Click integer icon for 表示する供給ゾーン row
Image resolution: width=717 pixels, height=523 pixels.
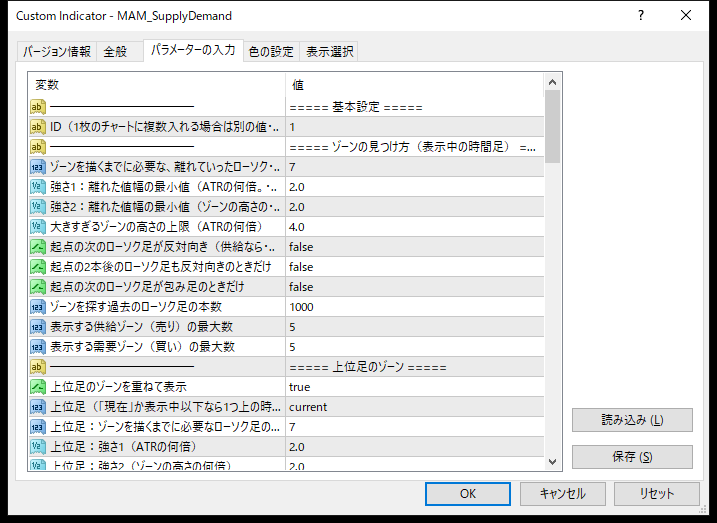tap(38, 327)
